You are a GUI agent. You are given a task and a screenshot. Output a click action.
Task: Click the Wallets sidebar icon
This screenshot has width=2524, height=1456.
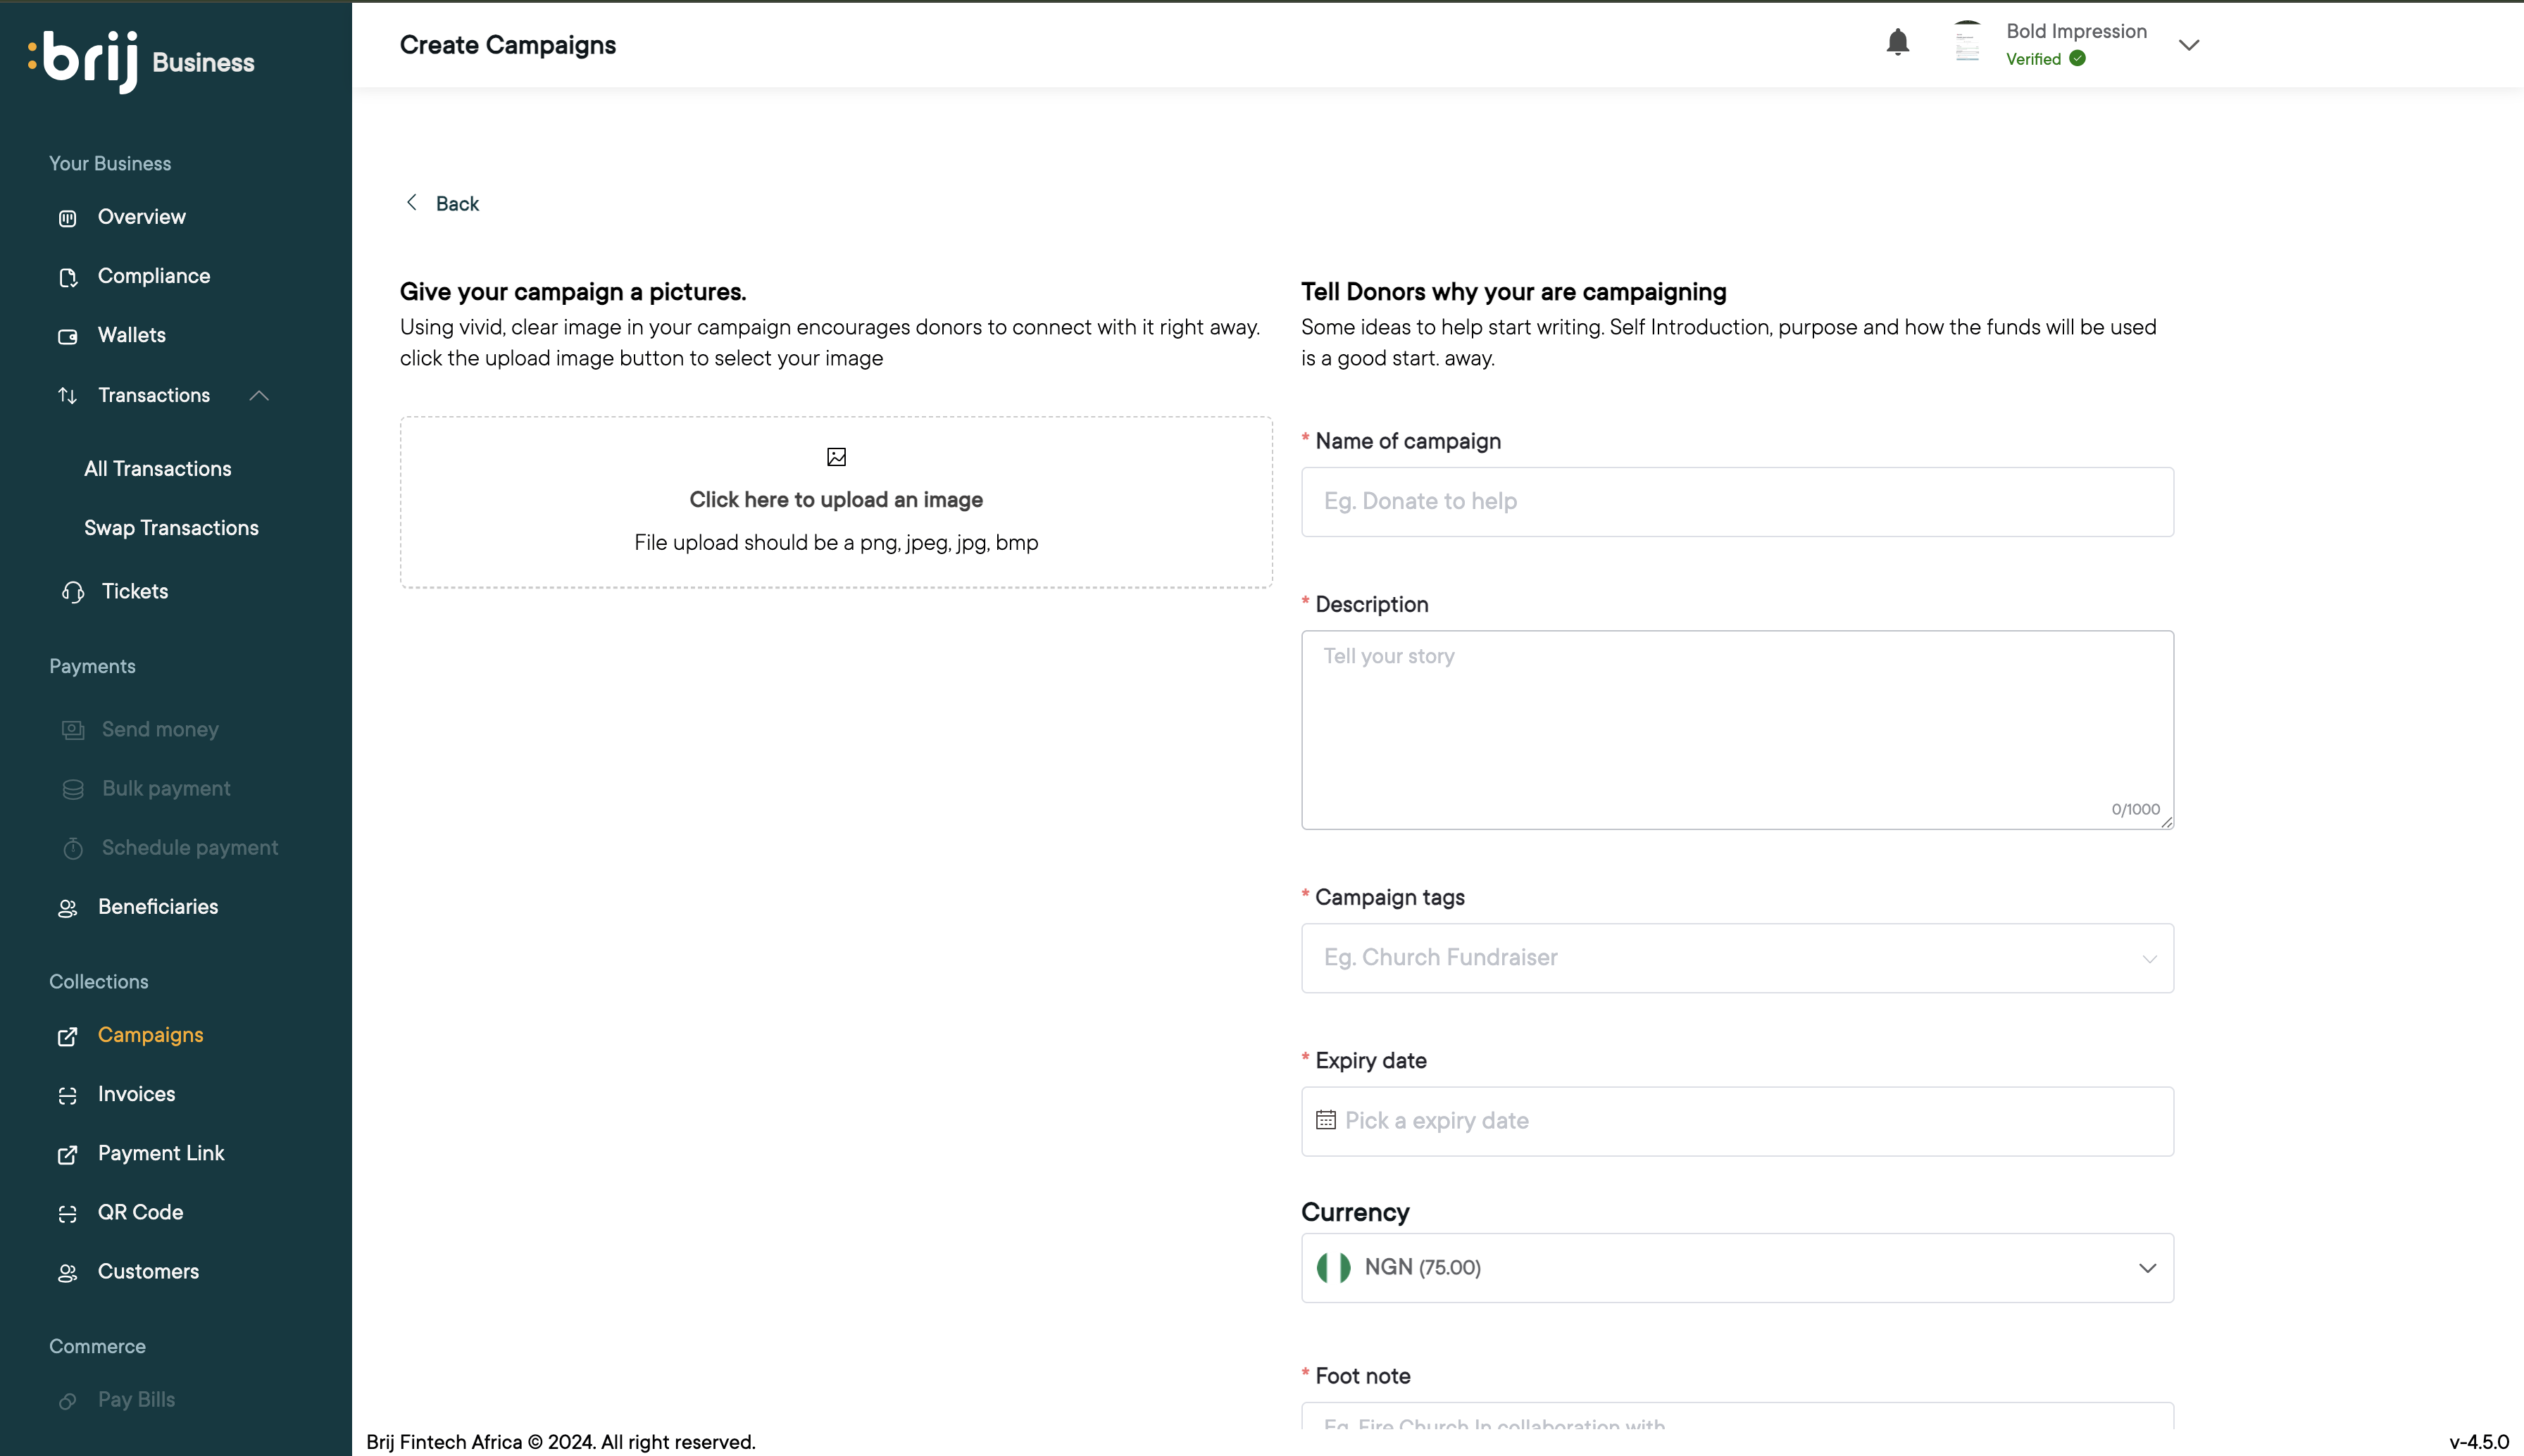click(68, 336)
